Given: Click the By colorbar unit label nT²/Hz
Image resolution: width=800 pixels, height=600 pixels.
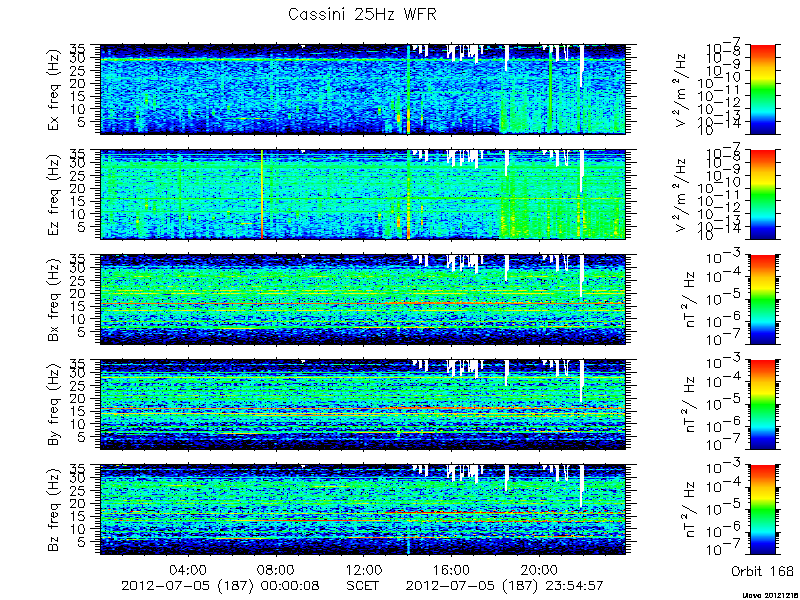Looking at the screenshot, I should click(x=690, y=405).
